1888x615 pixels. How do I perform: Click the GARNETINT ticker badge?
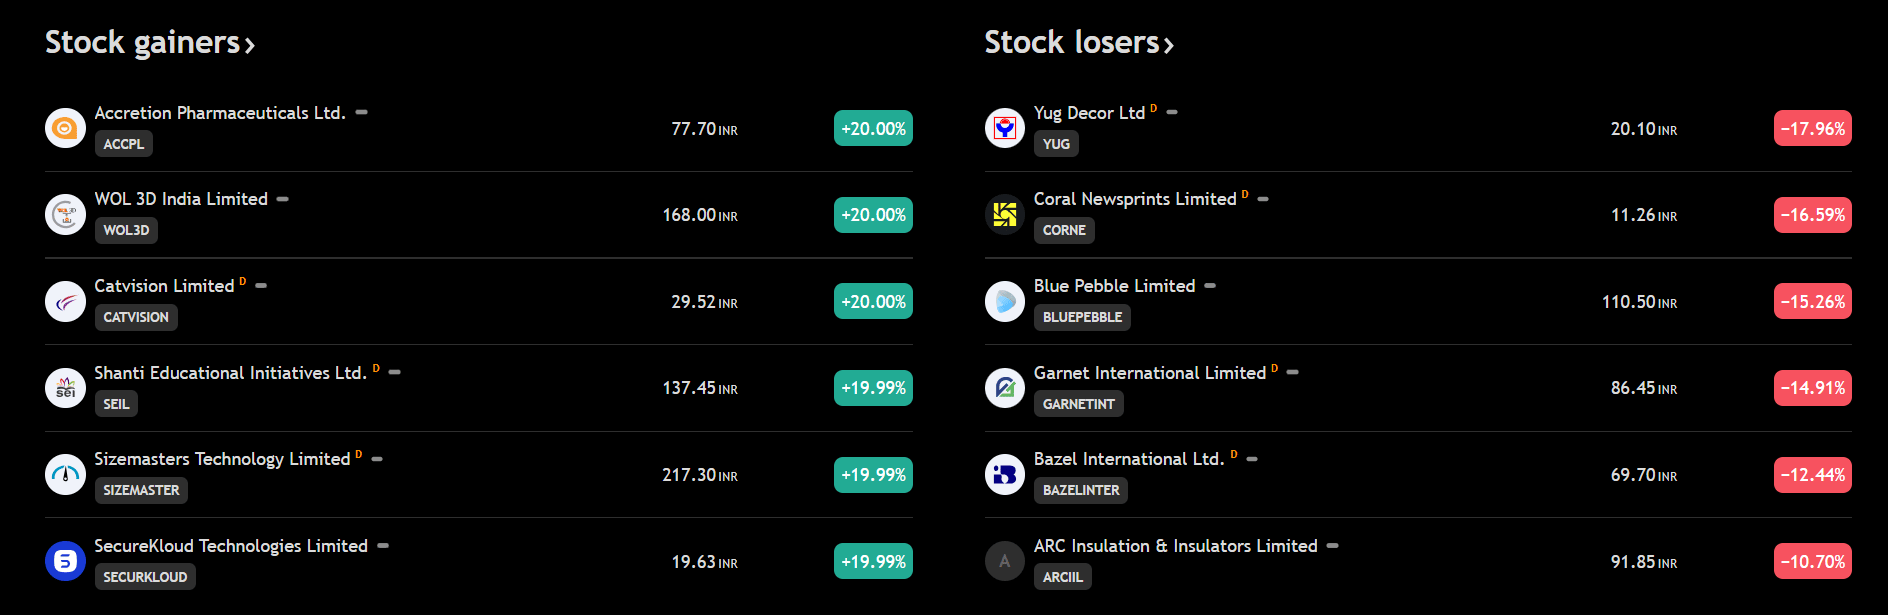click(x=1078, y=404)
